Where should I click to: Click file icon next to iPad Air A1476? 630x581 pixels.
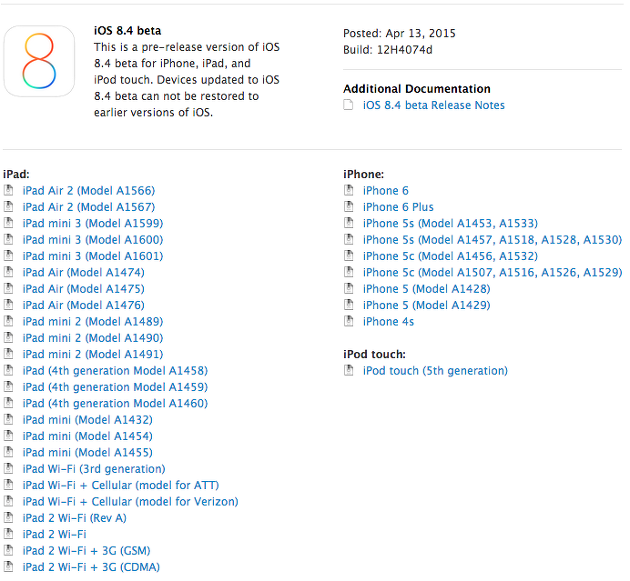click(x=8, y=305)
